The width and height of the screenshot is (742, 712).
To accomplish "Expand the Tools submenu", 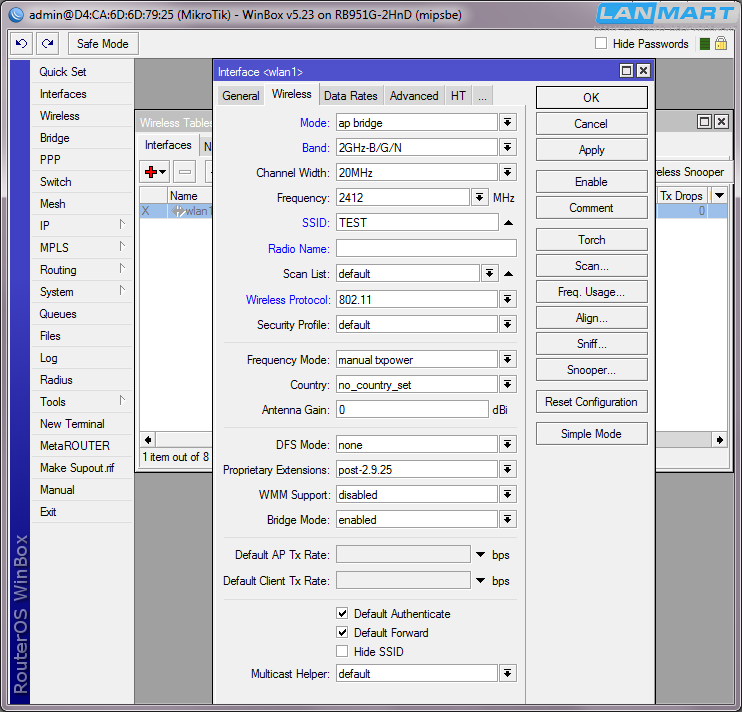I will tap(81, 402).
